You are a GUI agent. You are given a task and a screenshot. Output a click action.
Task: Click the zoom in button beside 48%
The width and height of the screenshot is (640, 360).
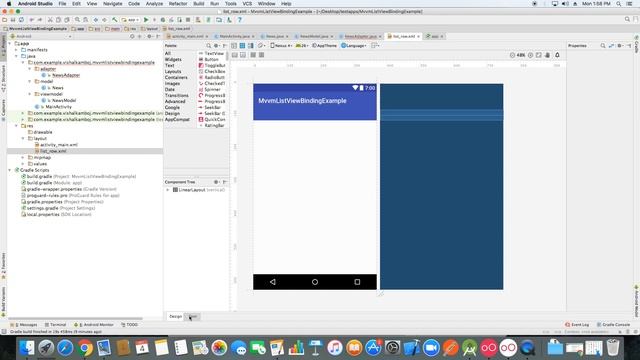coord(530,55)
